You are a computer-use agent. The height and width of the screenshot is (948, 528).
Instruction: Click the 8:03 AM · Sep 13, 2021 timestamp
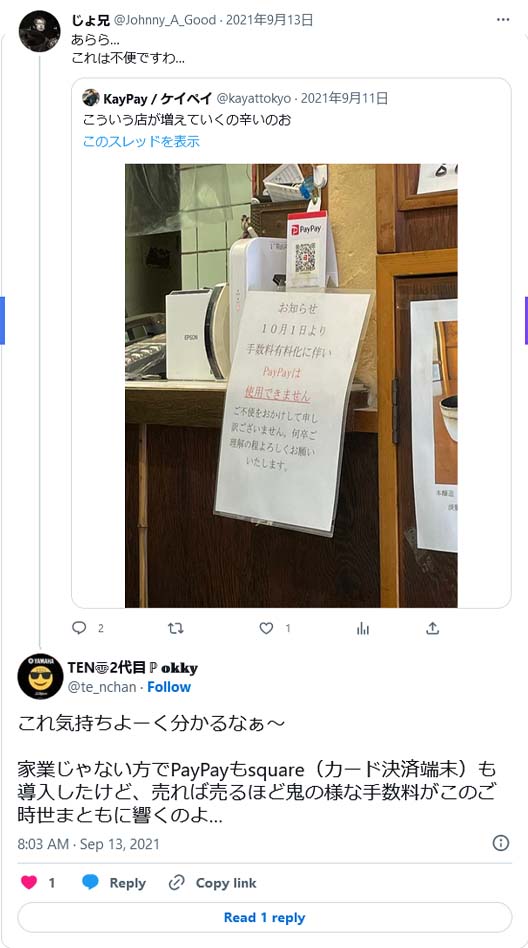point(88,843)
